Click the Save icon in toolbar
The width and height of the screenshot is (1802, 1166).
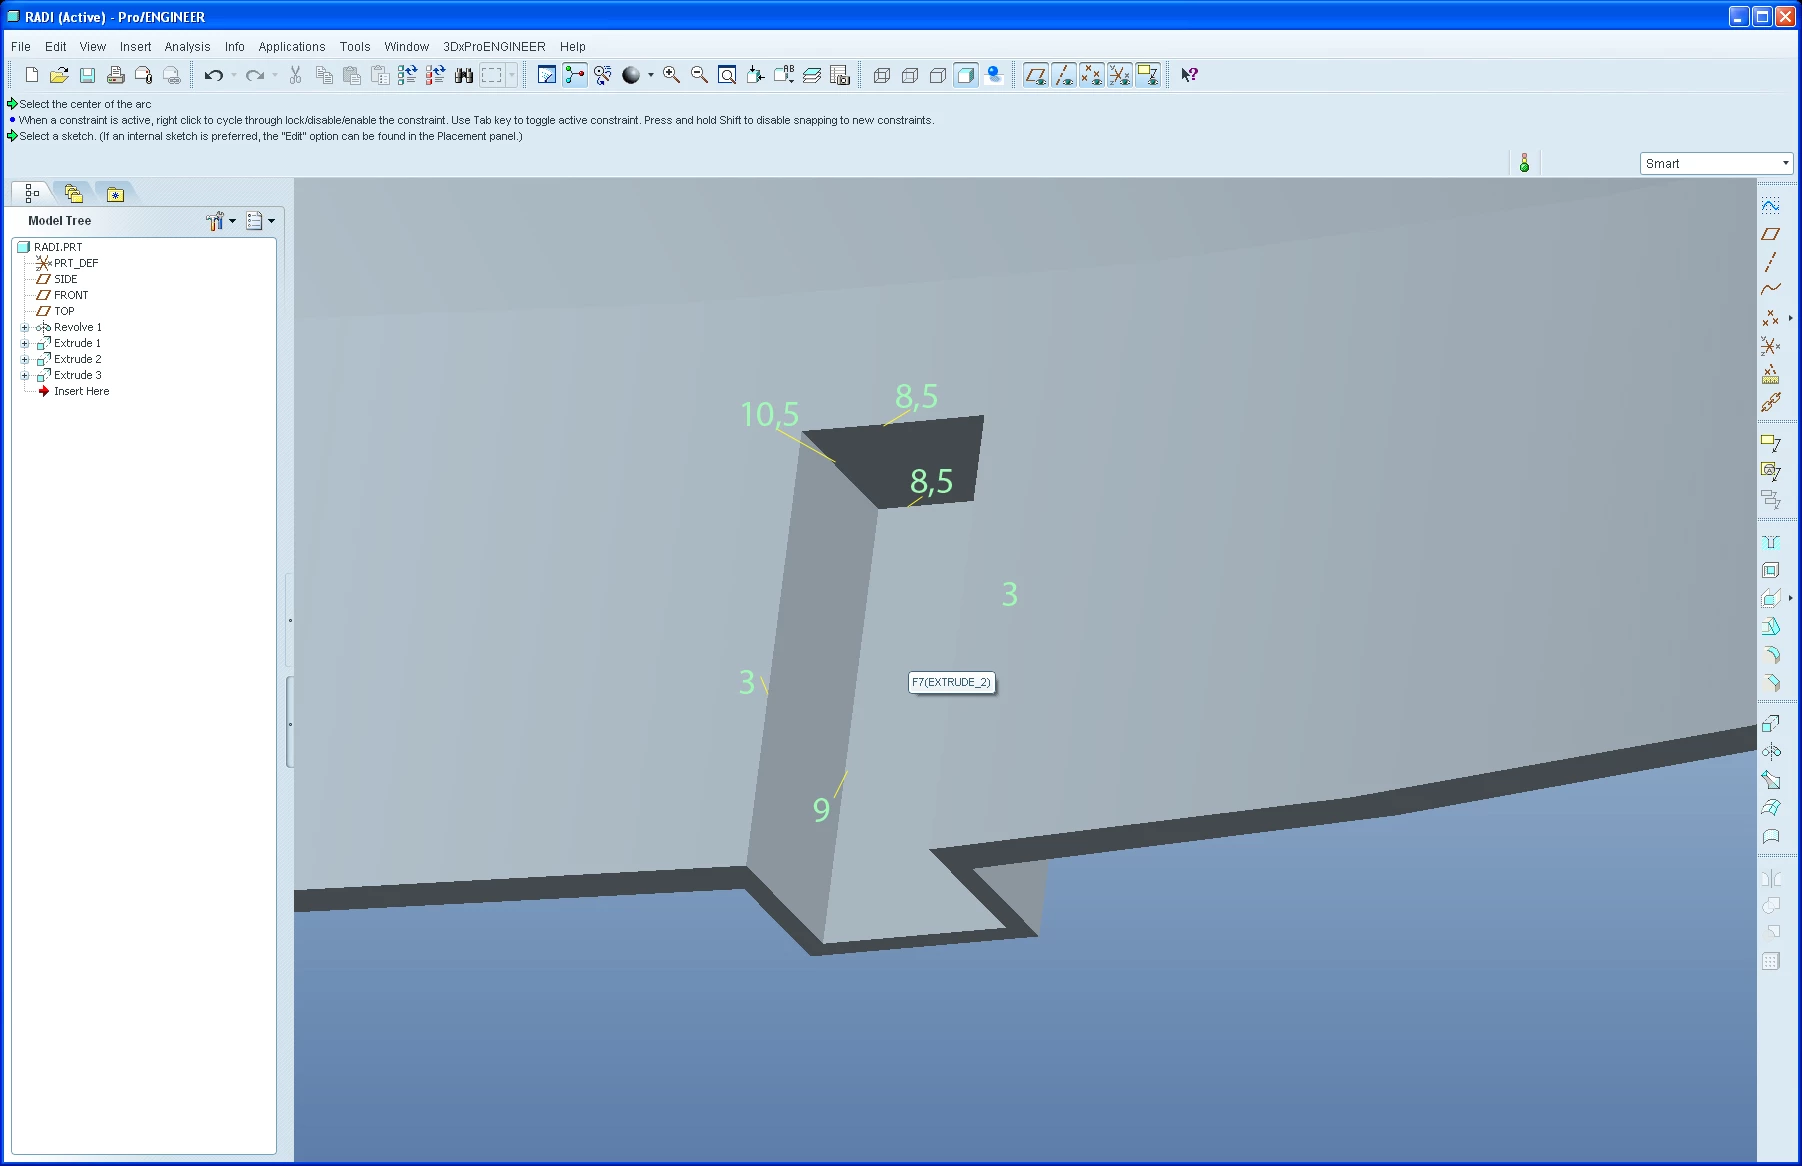tap(88, 75)
